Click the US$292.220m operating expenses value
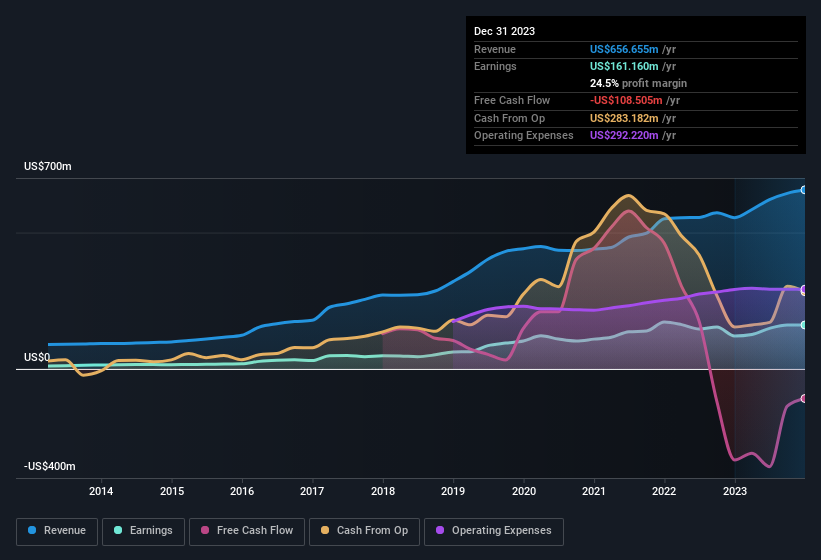821x560 pixels. pyautogui.click(x=624, y=136)
